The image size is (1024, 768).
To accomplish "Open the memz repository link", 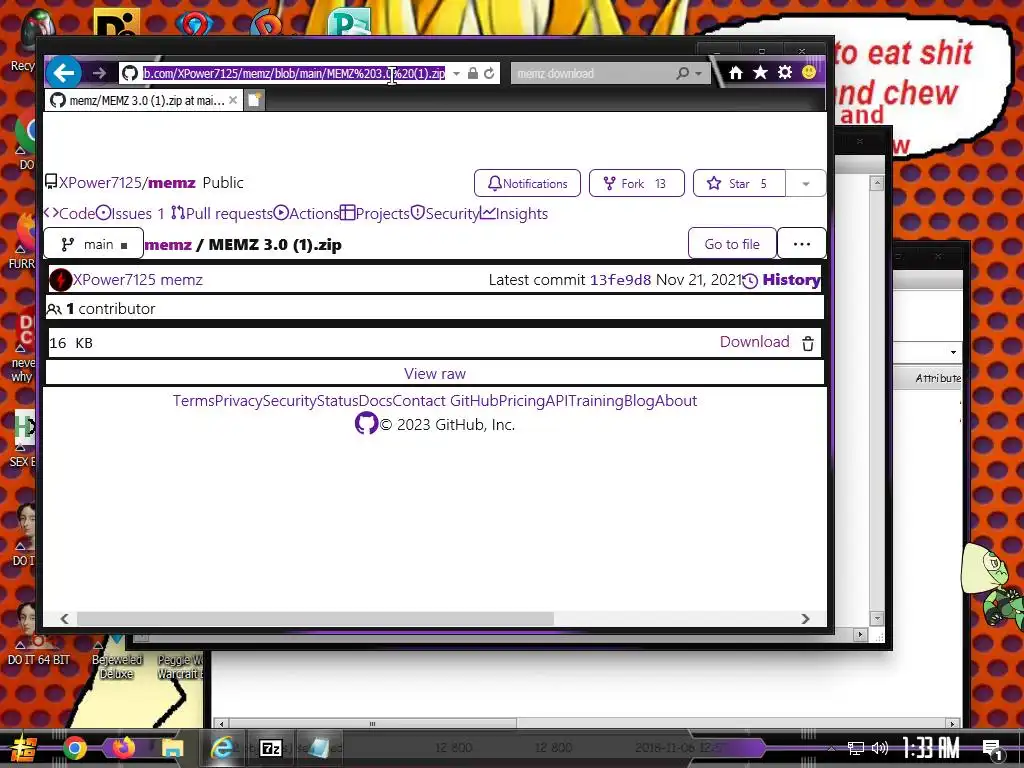I will coord(172,183).
